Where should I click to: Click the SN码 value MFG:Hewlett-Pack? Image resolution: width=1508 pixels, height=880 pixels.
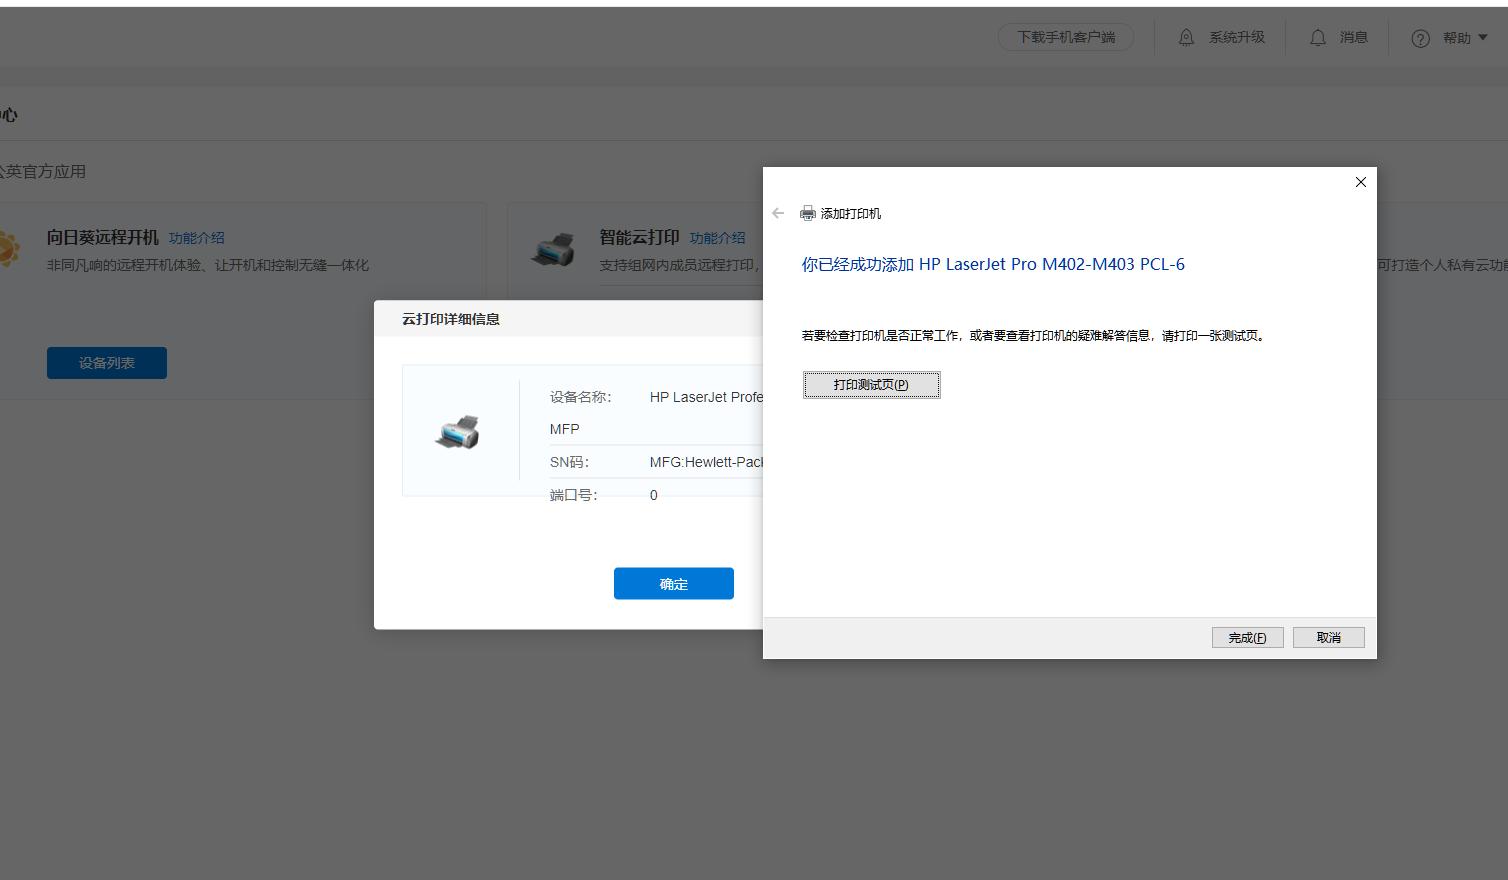pos(706,462)
